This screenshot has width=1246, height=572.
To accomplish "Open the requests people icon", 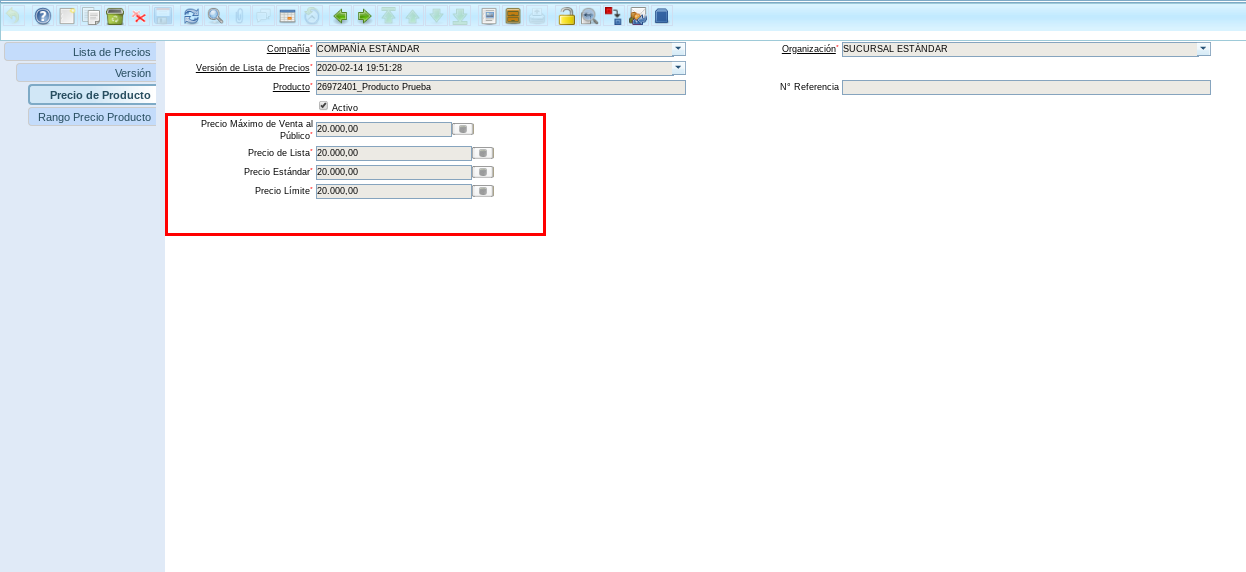I will pos(637,16).
